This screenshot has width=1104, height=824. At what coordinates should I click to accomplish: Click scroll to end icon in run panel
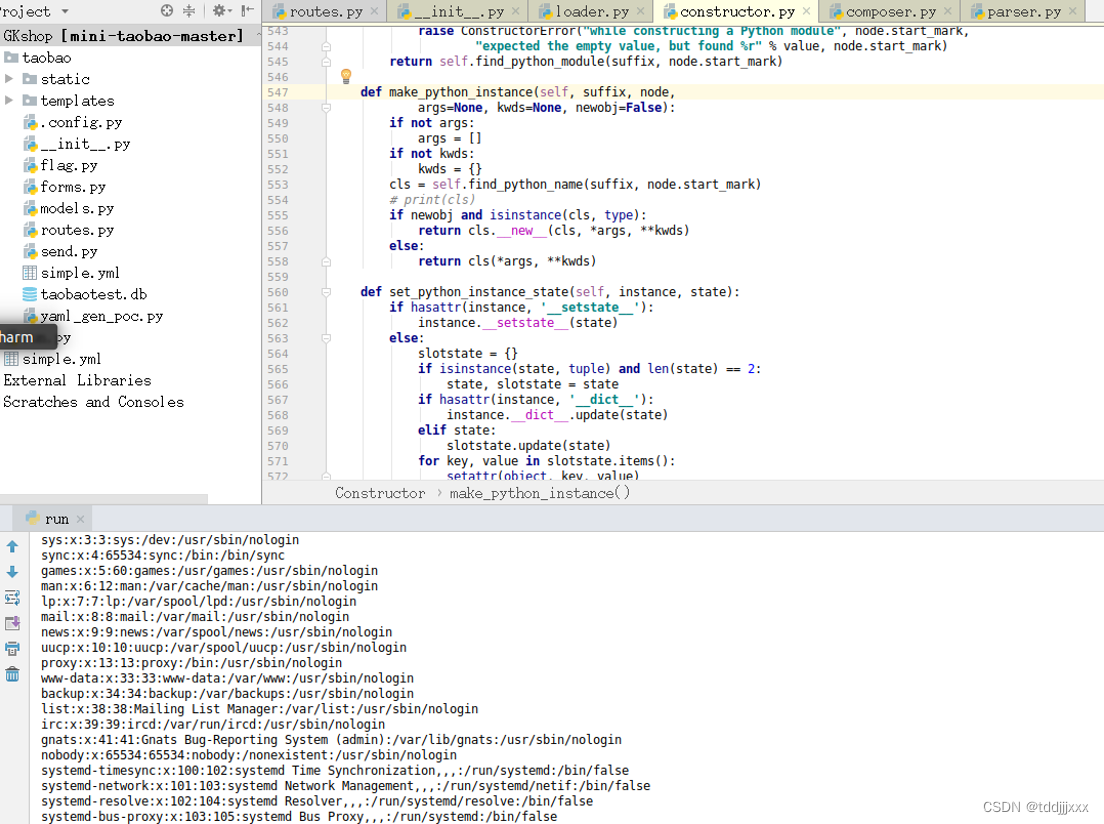point(13,623)
